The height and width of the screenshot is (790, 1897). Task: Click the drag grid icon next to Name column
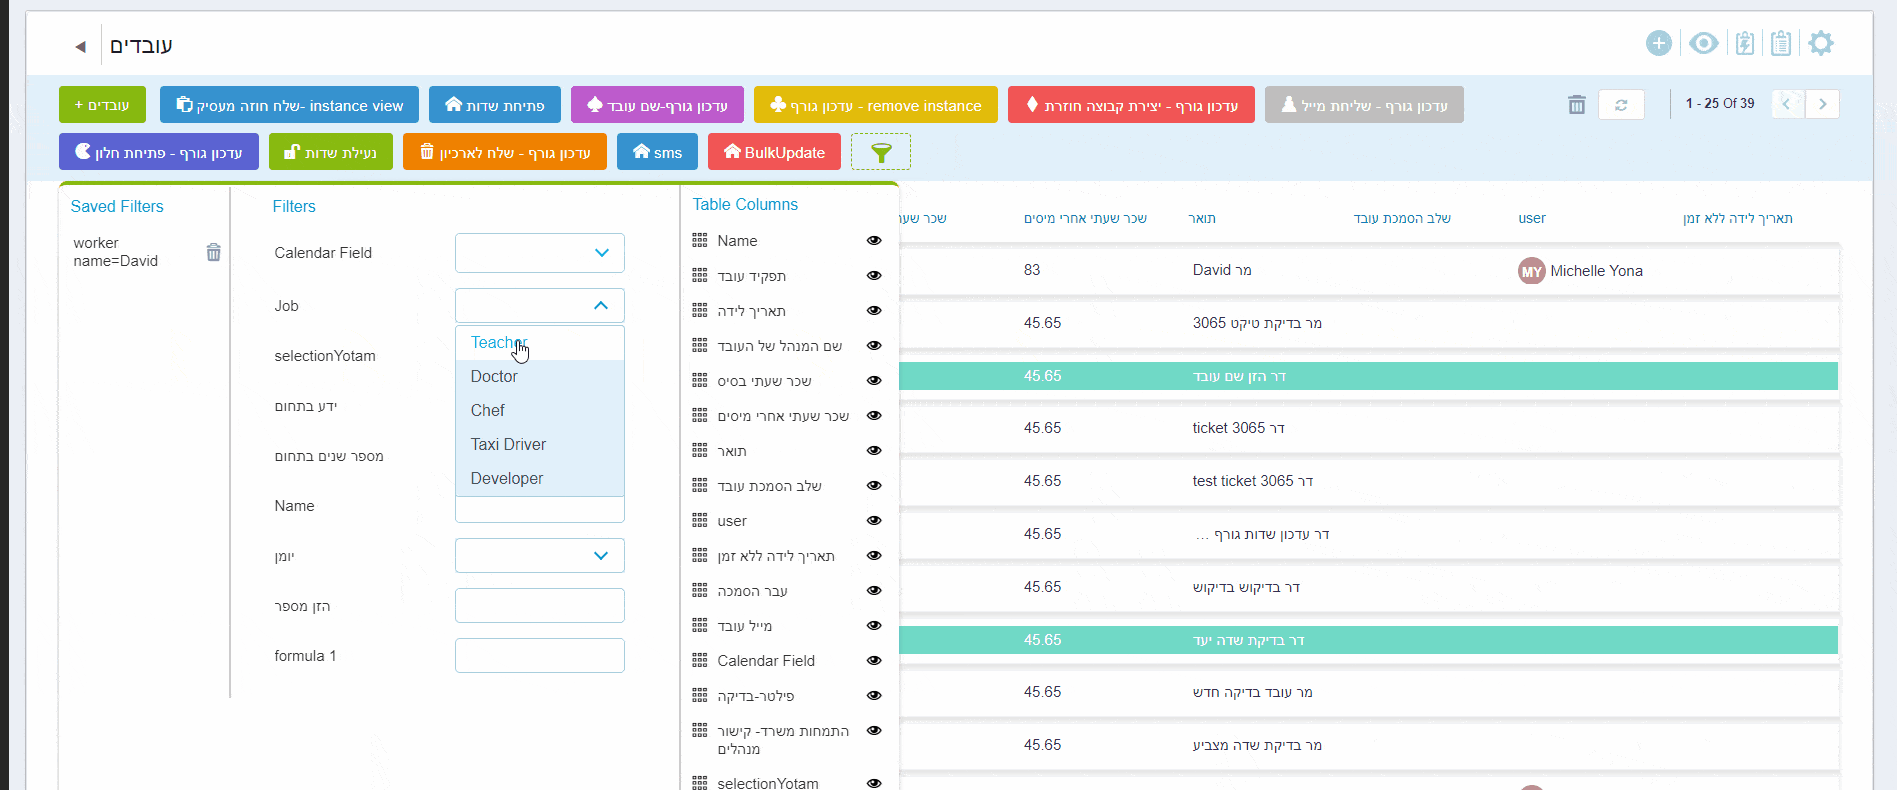pos(700,240)
